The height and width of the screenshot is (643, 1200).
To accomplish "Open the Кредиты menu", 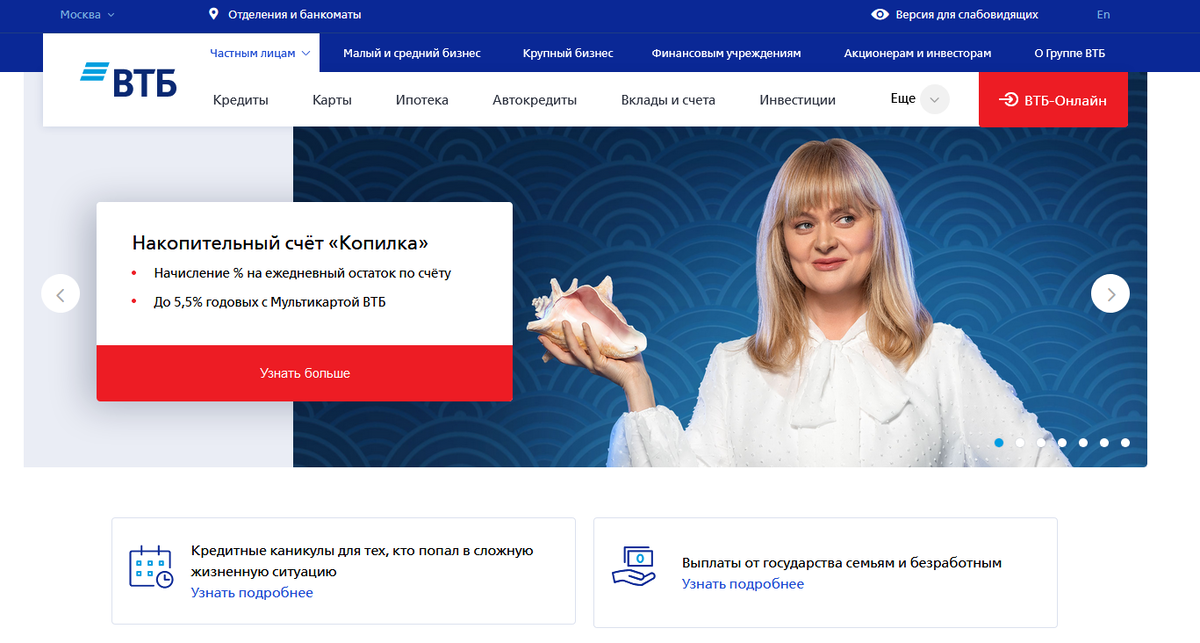I will pos(241,100).
